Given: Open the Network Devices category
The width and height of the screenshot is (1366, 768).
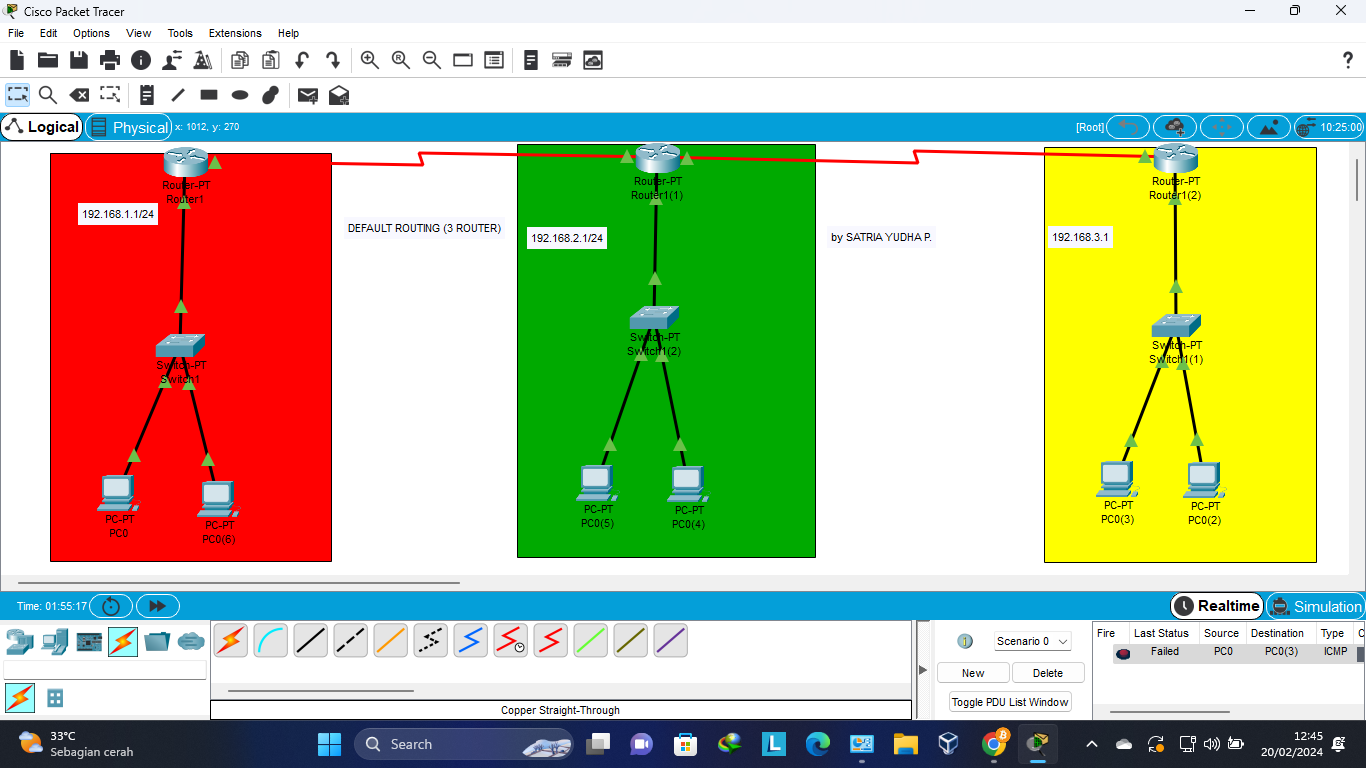Looking at the screenshot, I should [20, 641].
